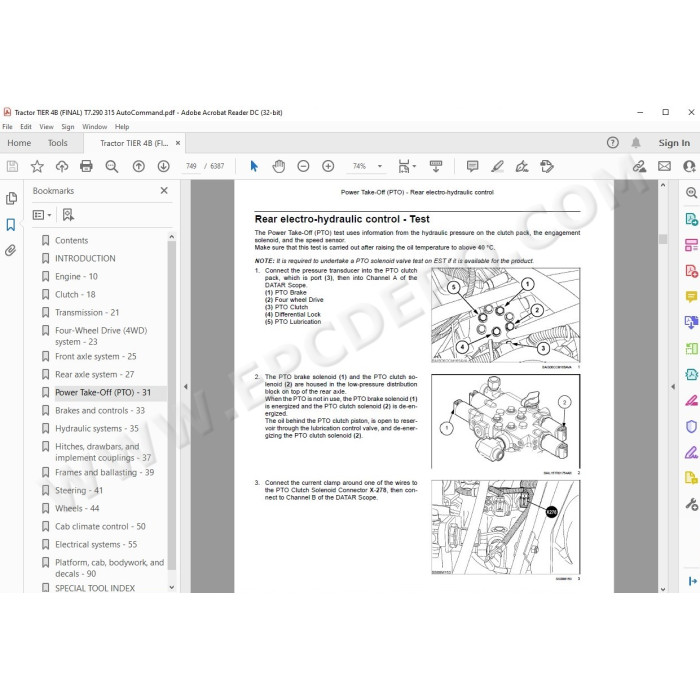Click the page number input field
This screenshot has height=700, width=700.
click(191, 167)
